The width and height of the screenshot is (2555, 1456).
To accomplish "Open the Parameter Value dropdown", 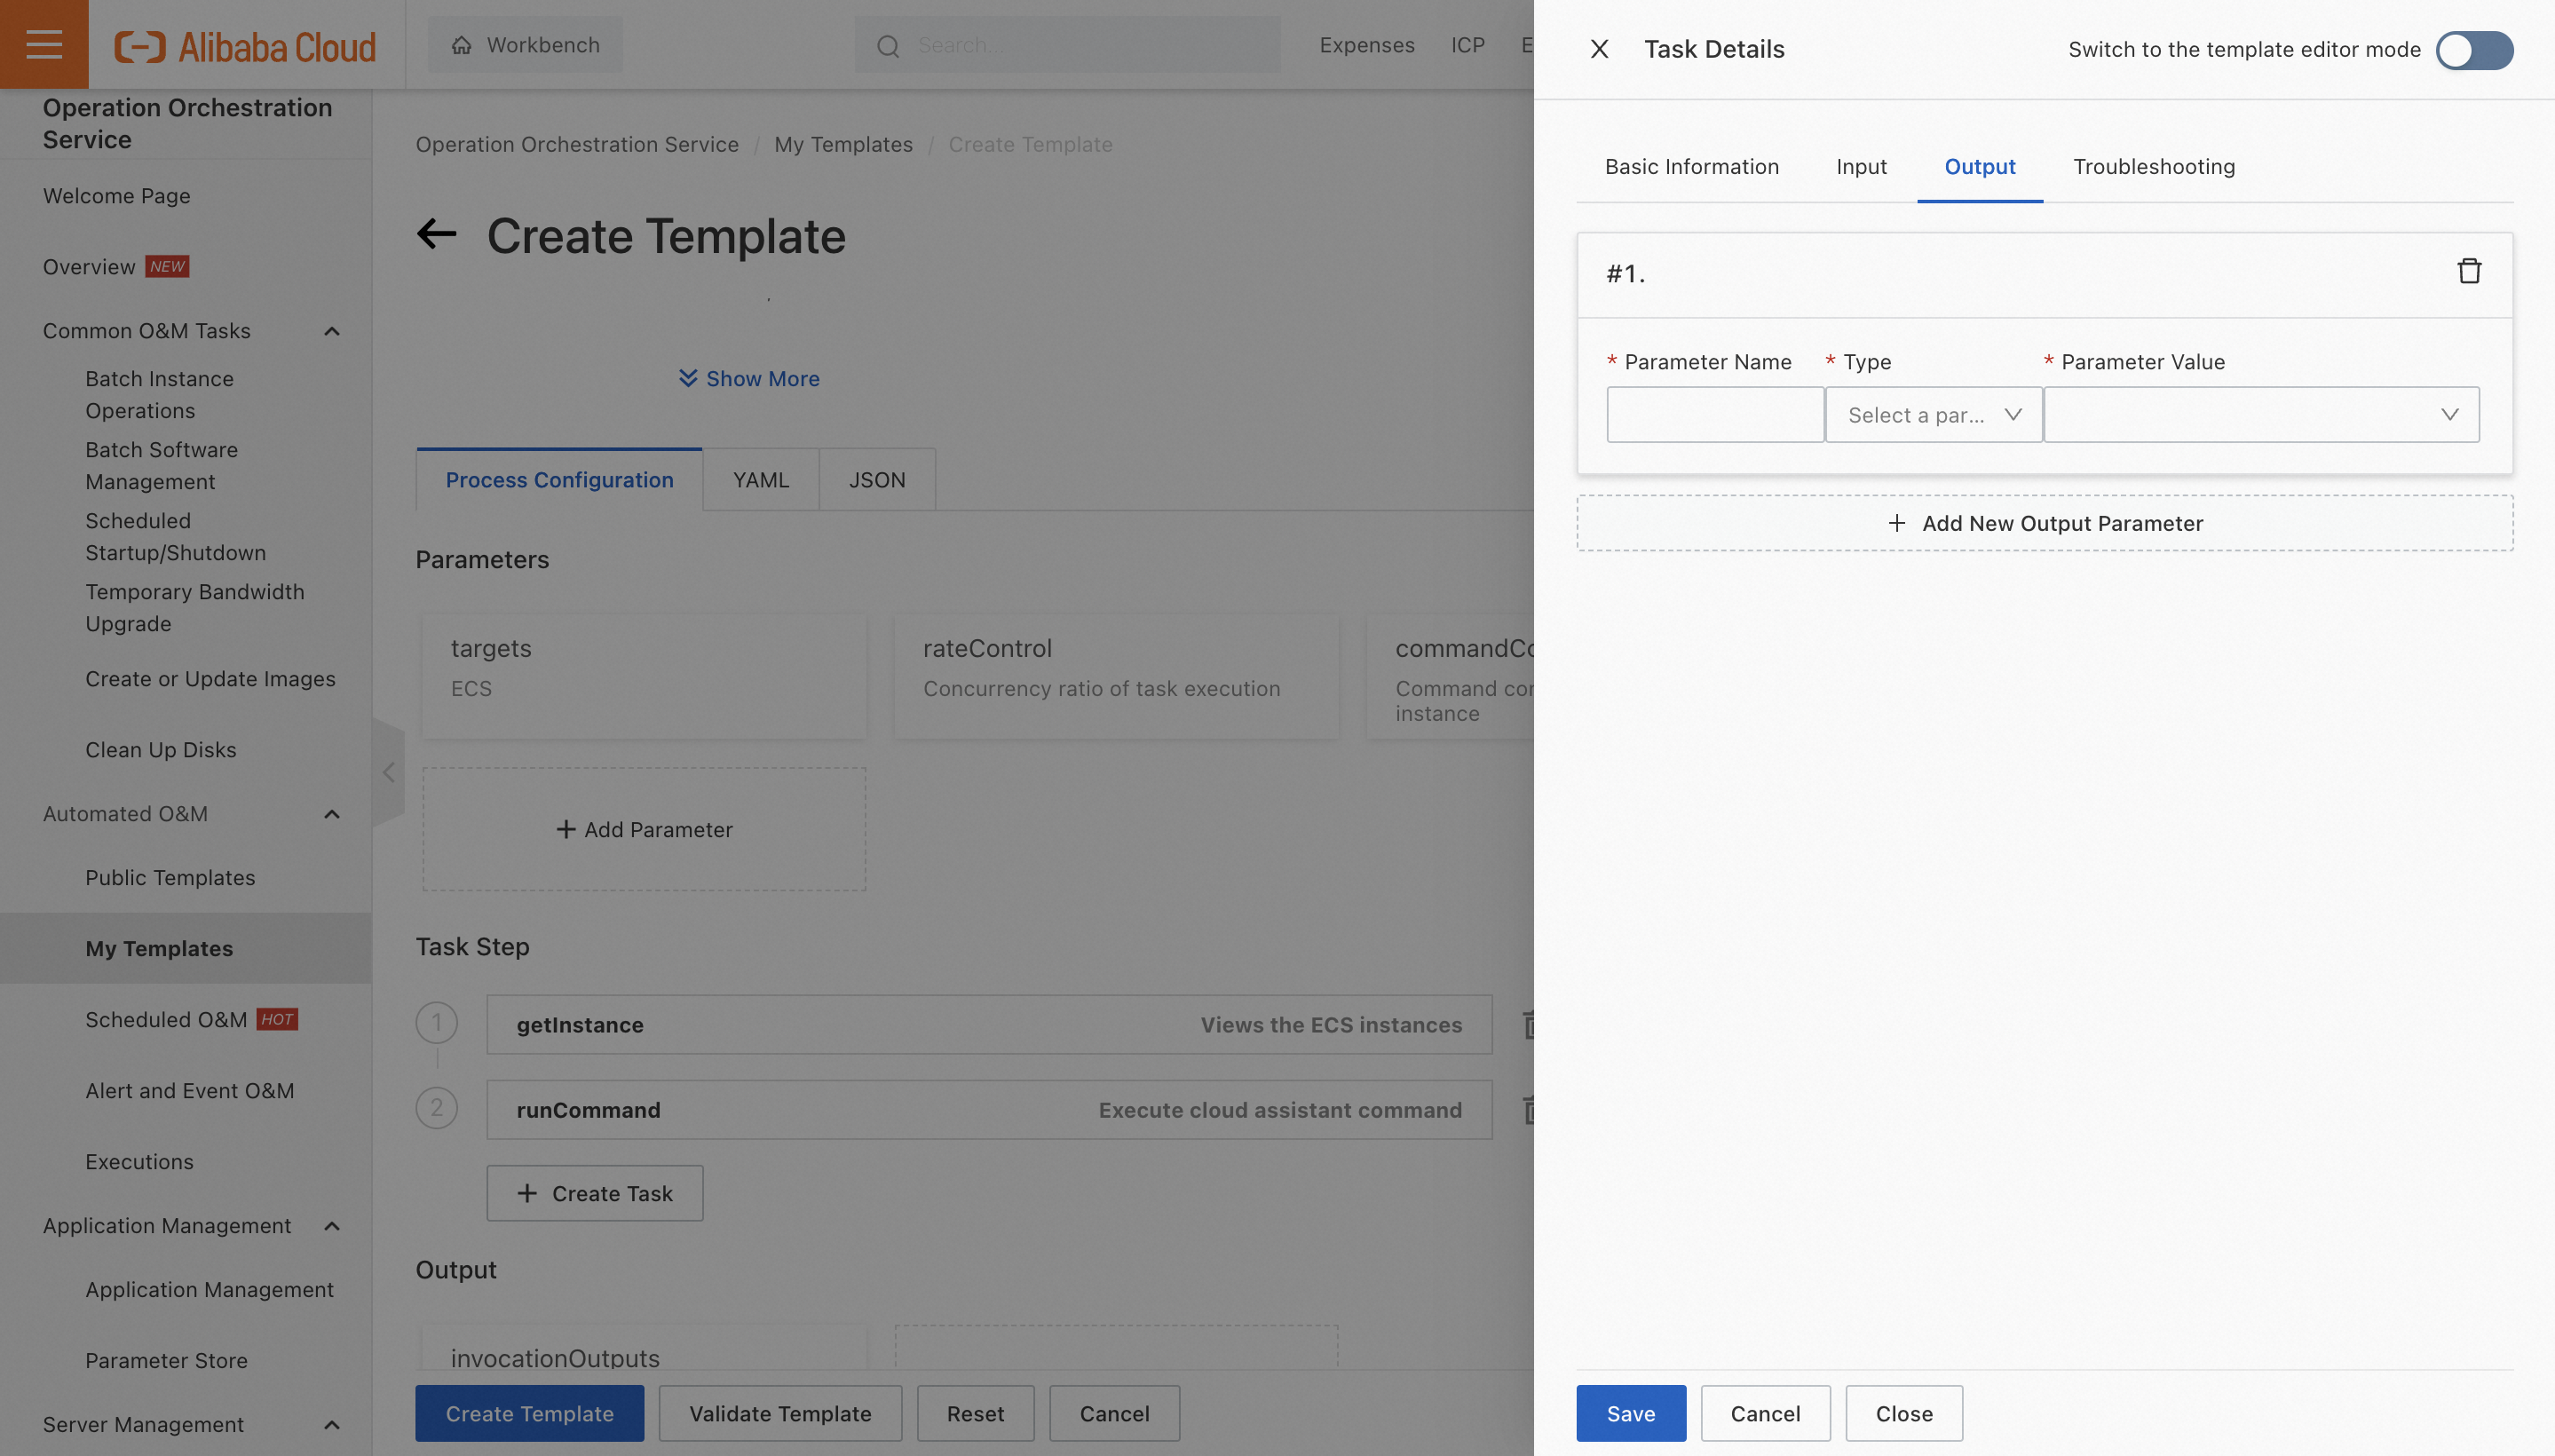I will pos(2260,415).
